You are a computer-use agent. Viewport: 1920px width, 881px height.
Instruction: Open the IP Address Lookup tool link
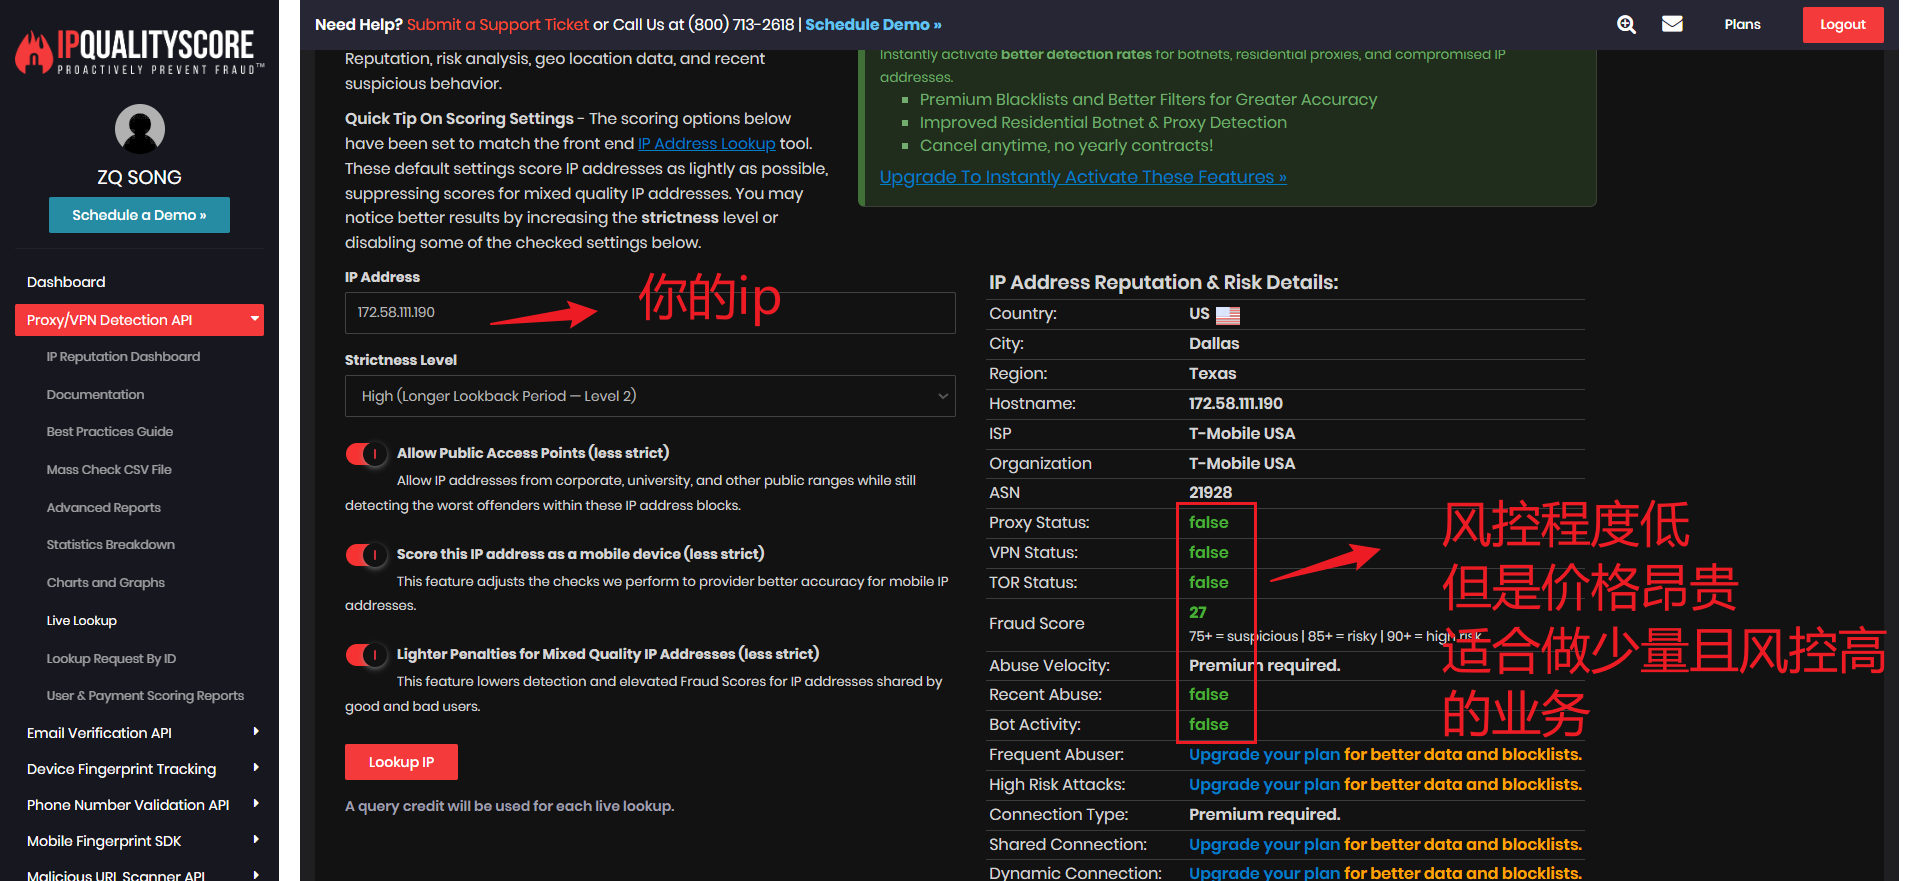706,144
